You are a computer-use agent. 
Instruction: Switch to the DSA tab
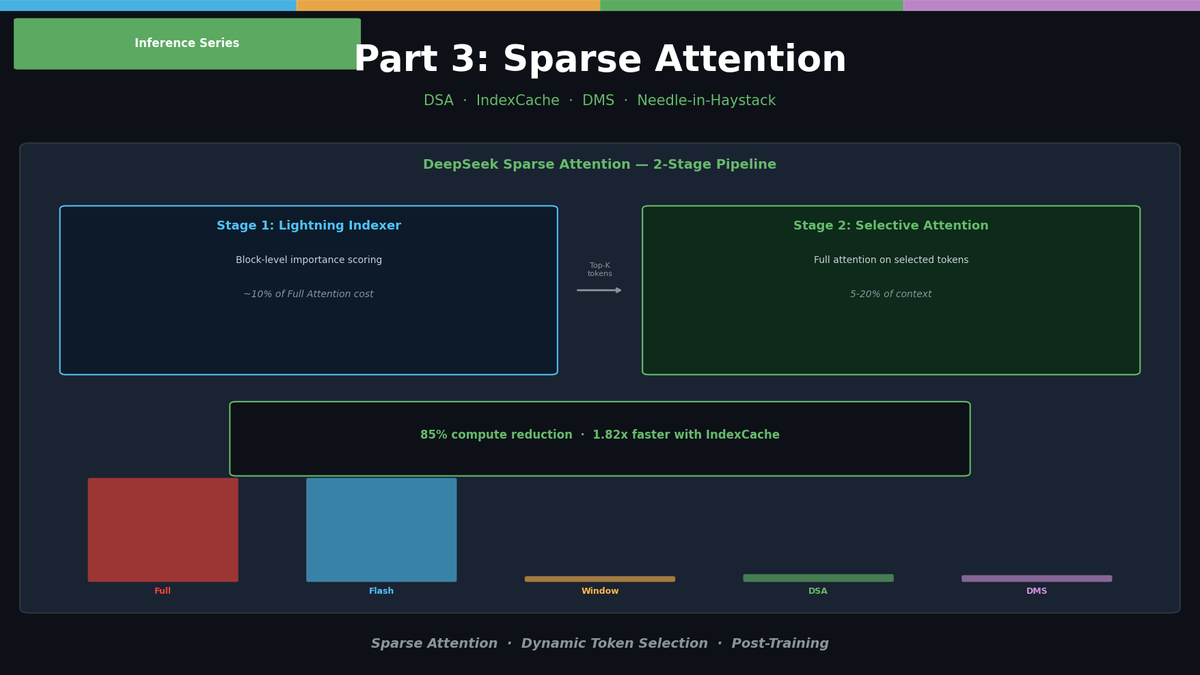point(438,100)
